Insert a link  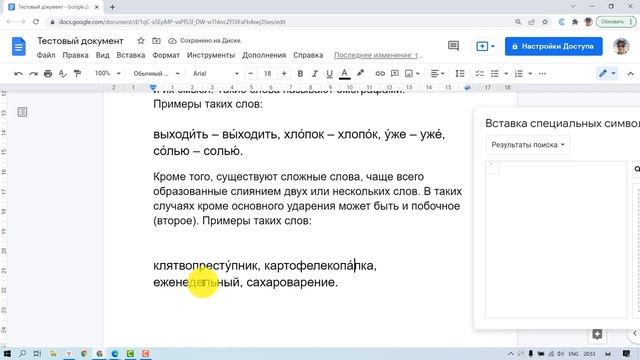click(x=380, y=73)
